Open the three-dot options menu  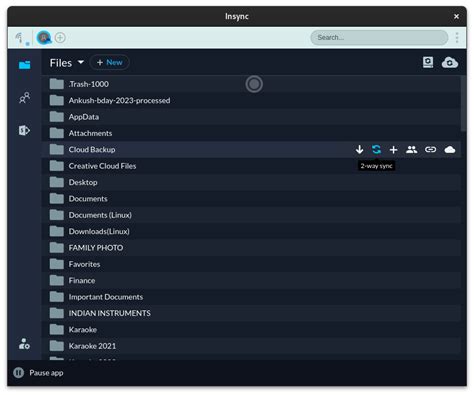pyautogui.click(x=457, y=38)
